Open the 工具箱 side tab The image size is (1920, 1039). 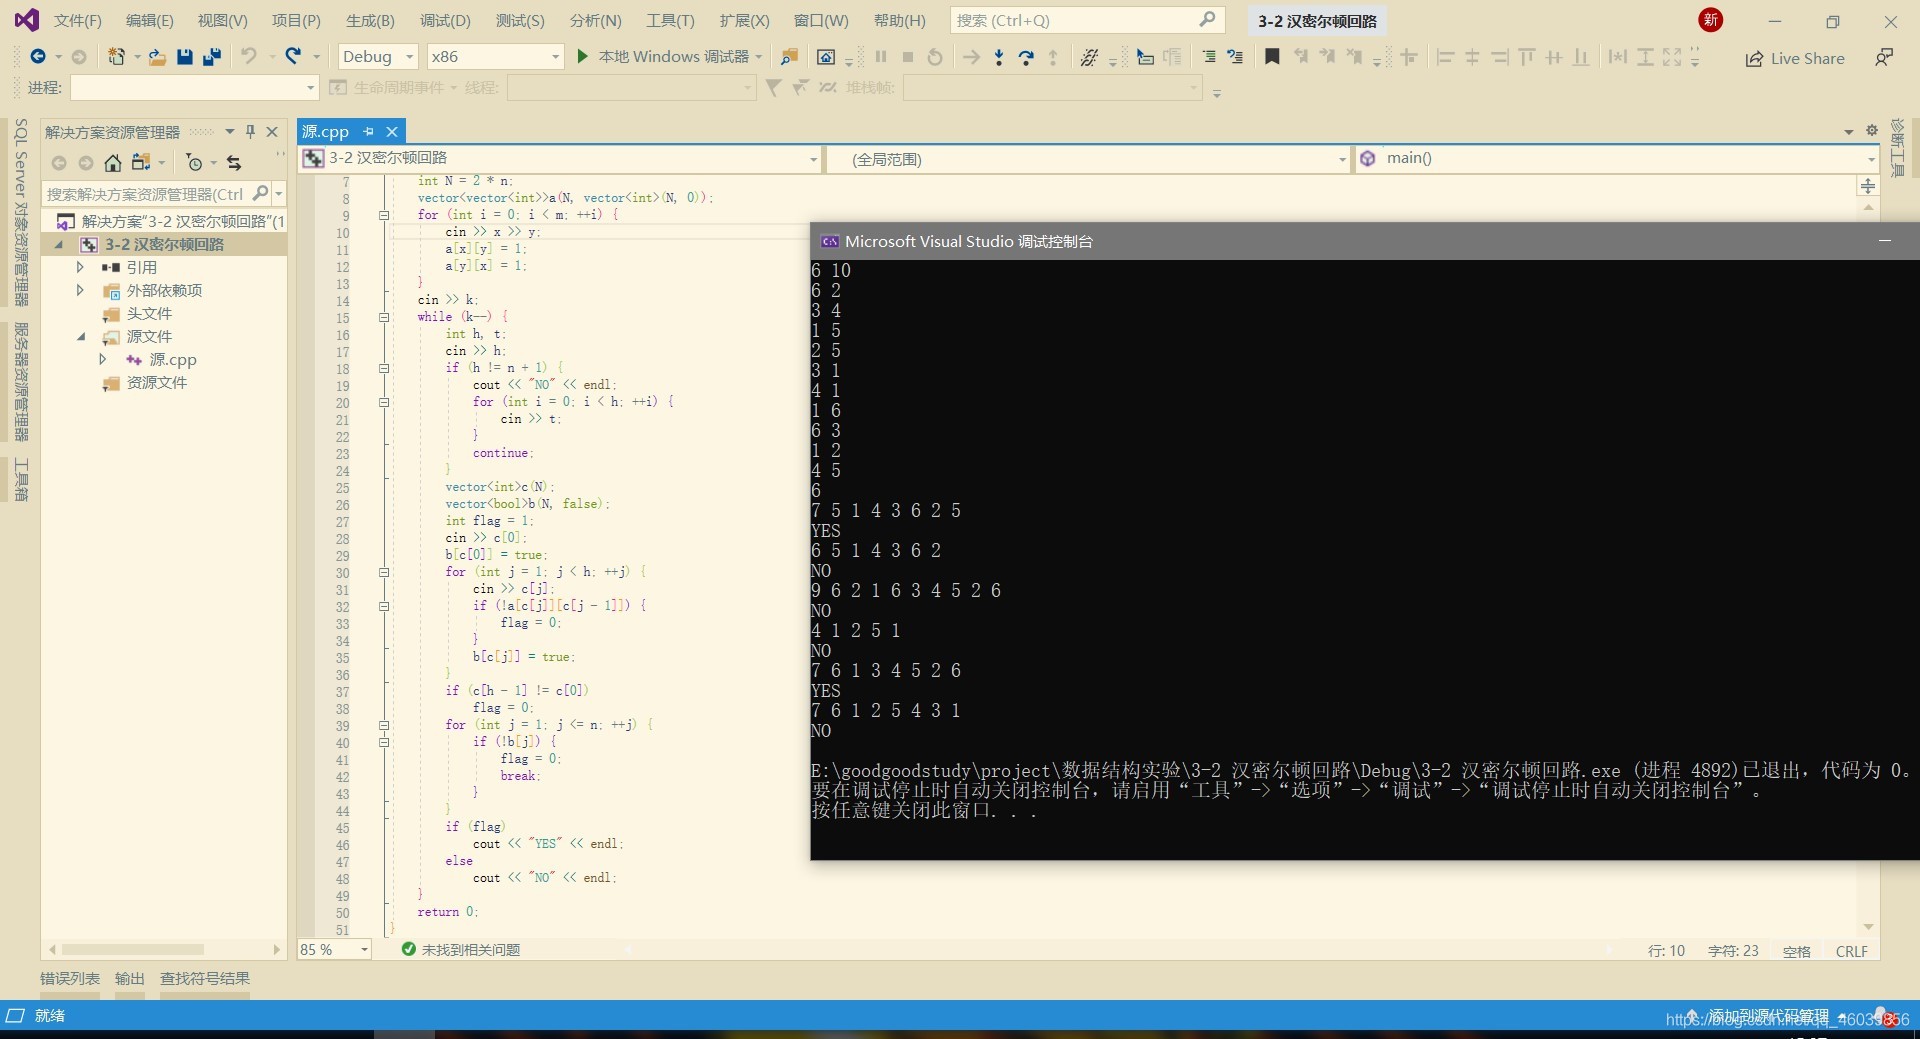click(21, 479)
